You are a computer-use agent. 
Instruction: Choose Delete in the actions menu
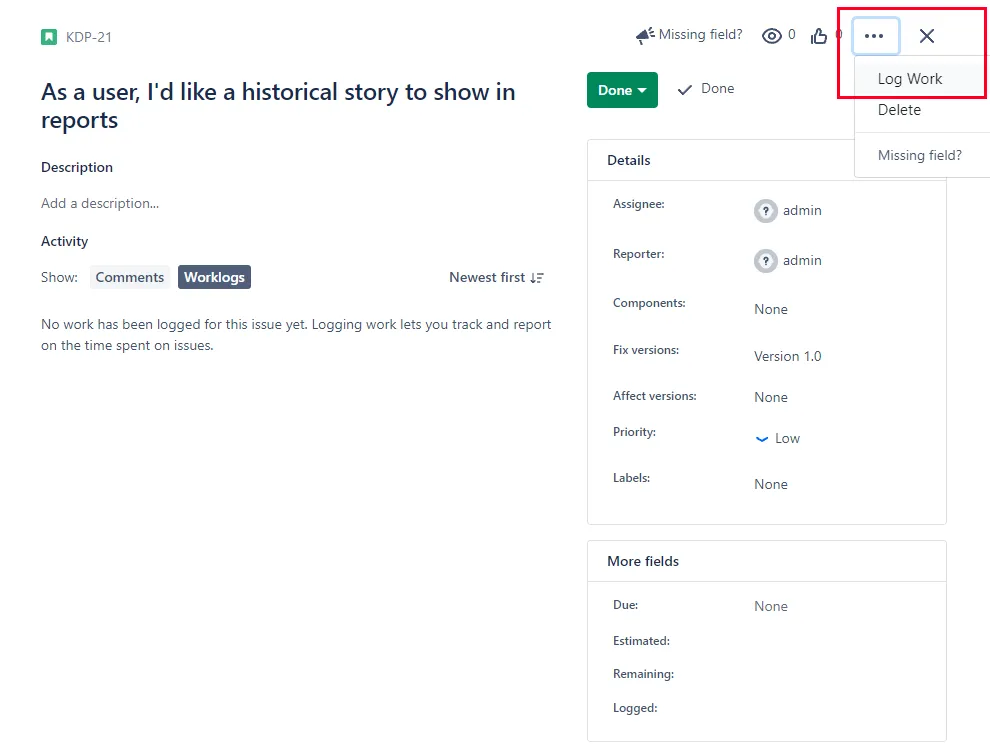point(899,110)
